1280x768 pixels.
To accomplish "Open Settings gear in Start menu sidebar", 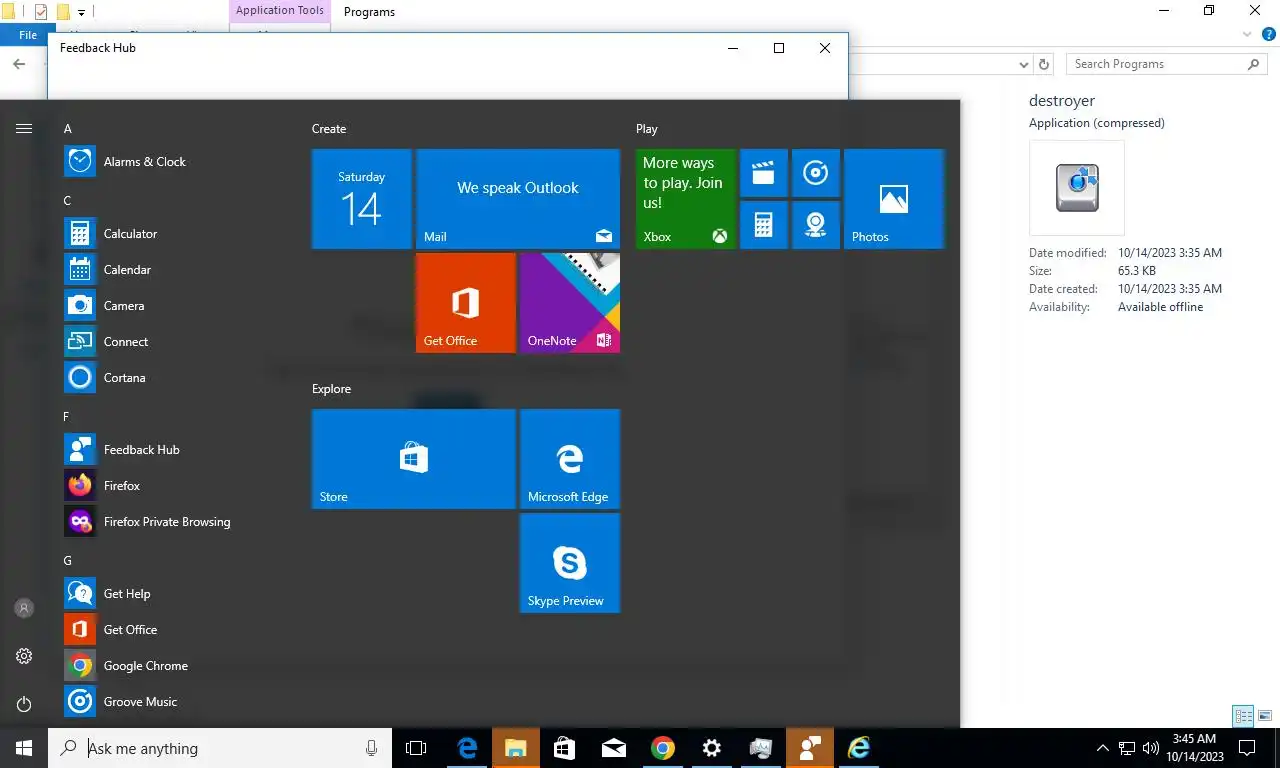I will [x=24, y=656].
